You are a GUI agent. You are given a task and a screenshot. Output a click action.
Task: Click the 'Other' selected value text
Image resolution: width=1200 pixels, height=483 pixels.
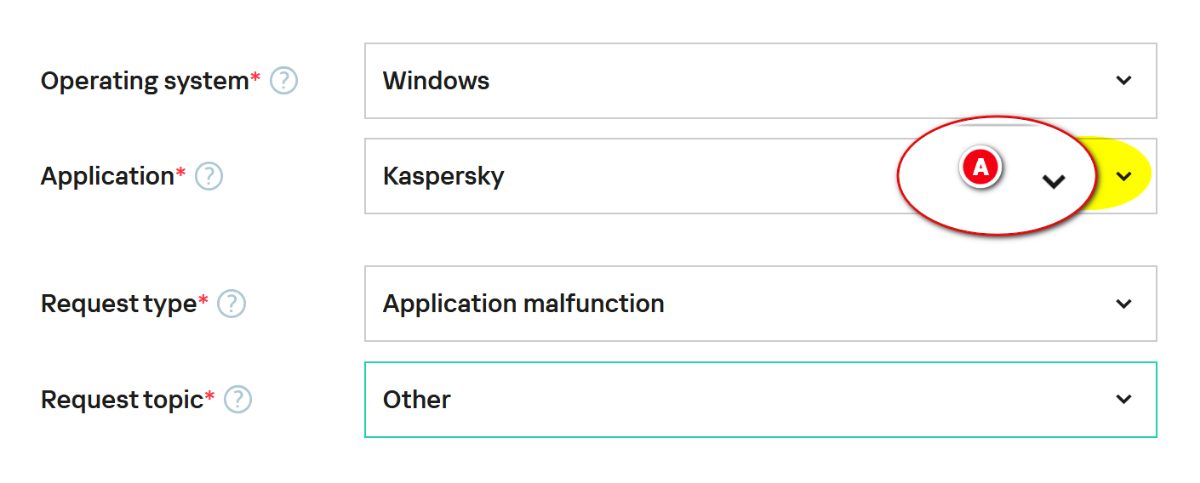pos(417,399)
